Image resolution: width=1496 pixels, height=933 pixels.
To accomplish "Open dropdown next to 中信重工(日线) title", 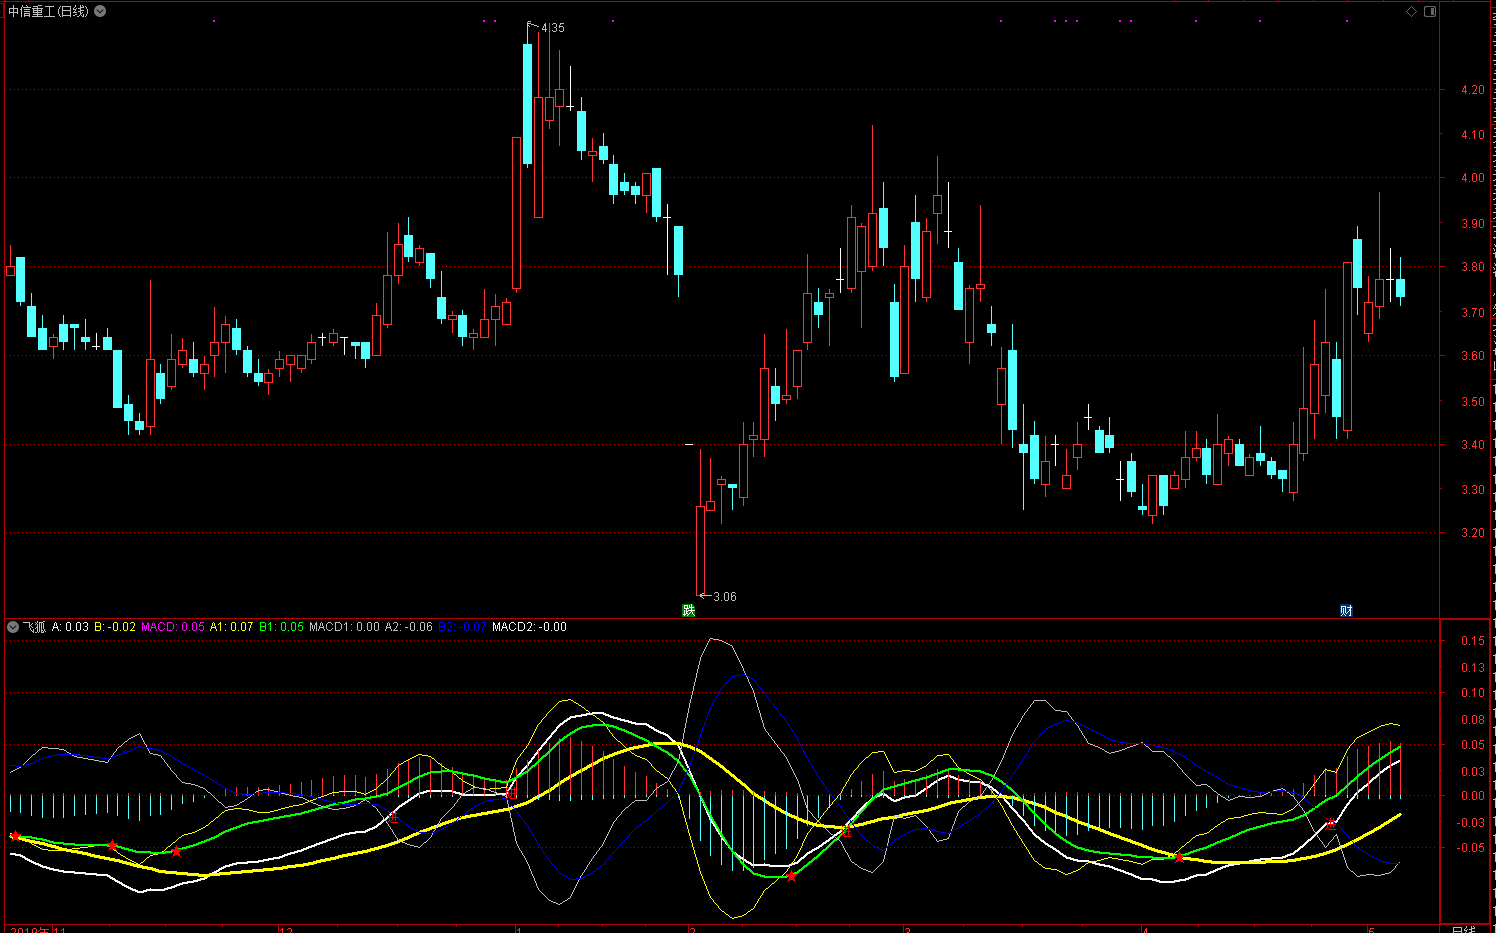I will [x=100, y=11].
